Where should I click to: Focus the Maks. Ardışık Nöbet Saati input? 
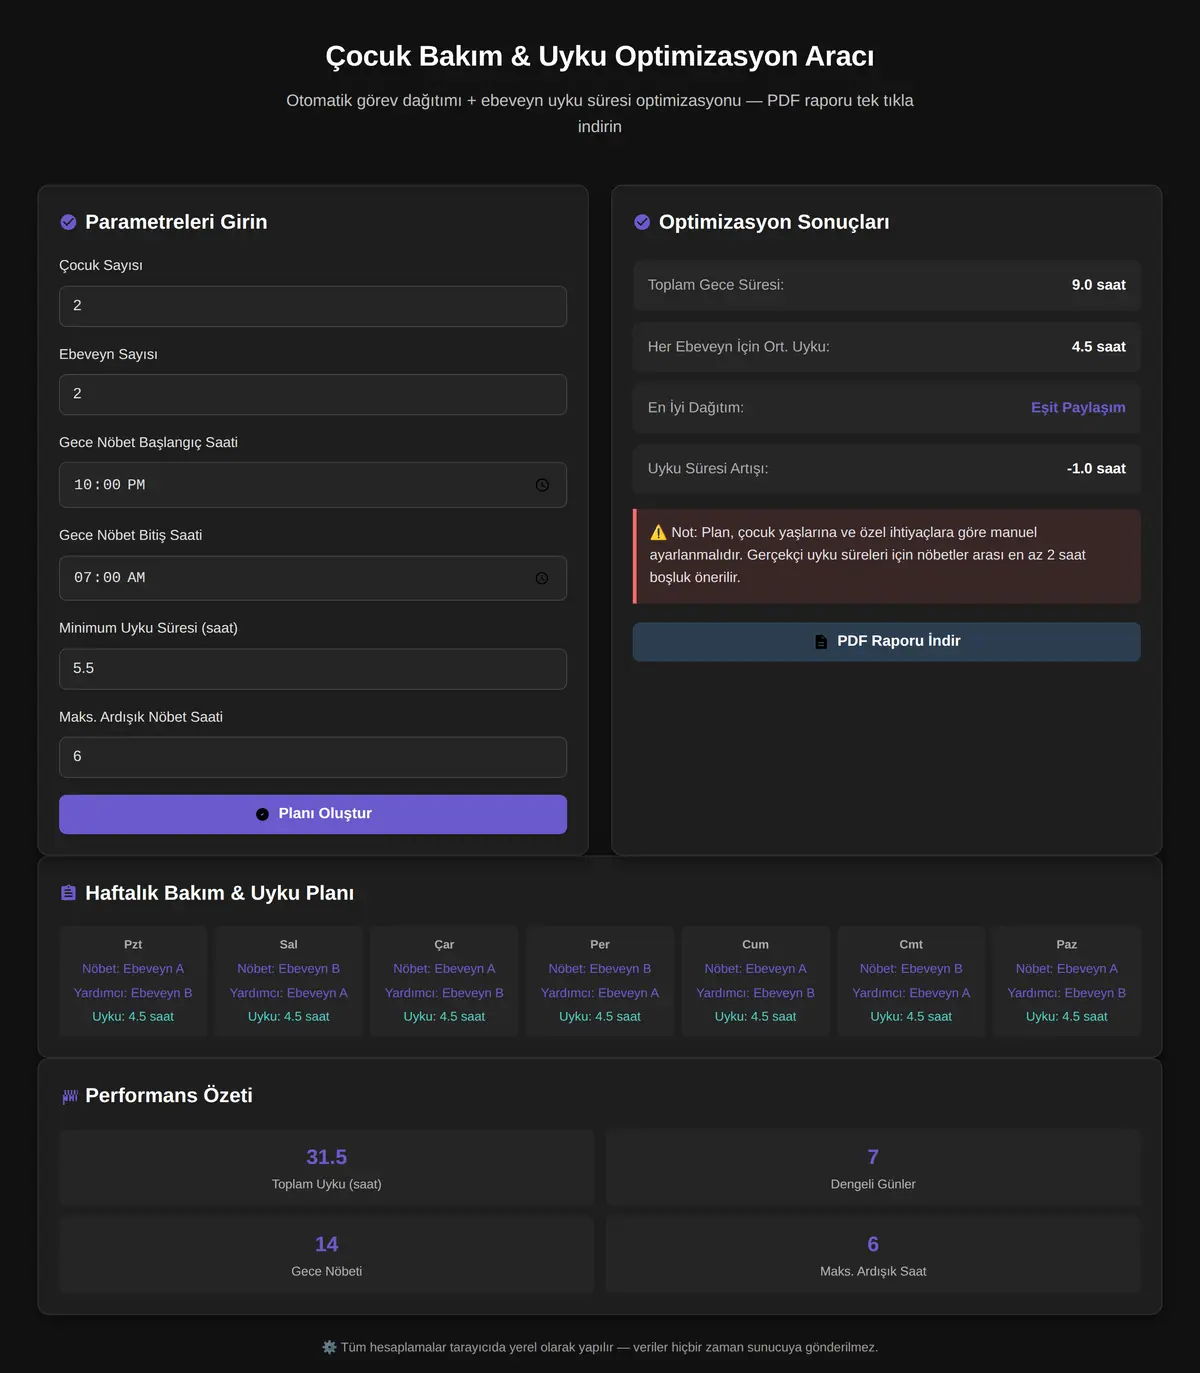[313, 757]
